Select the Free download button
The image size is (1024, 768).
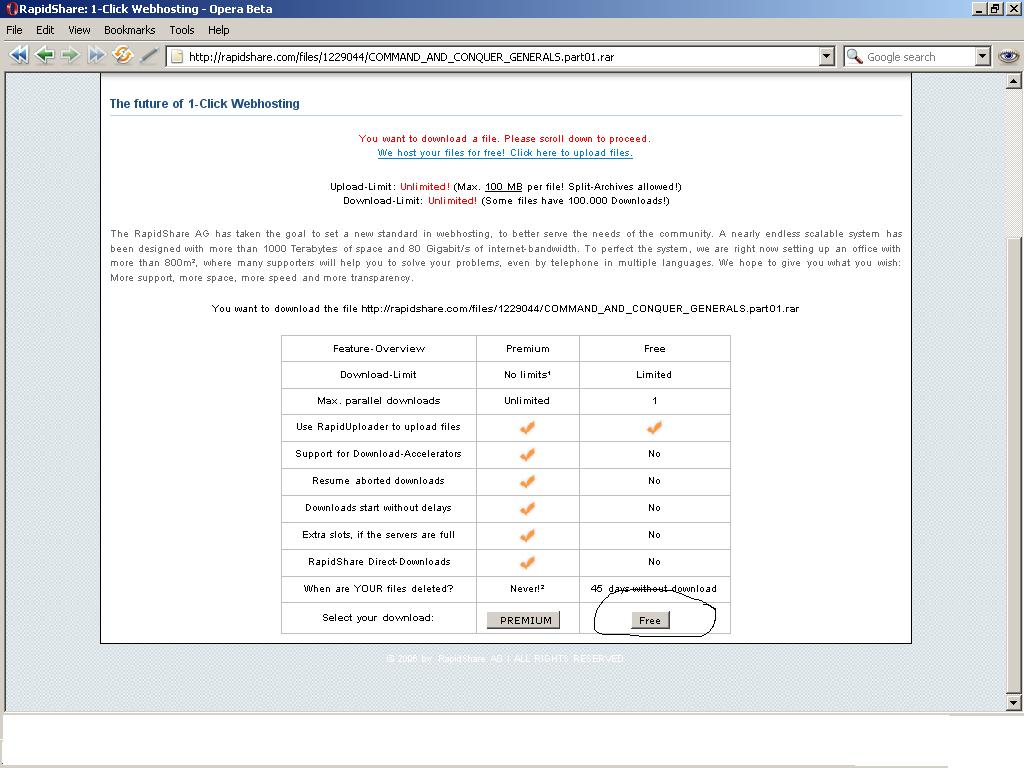pyautogui.click(x=650, y=620)
